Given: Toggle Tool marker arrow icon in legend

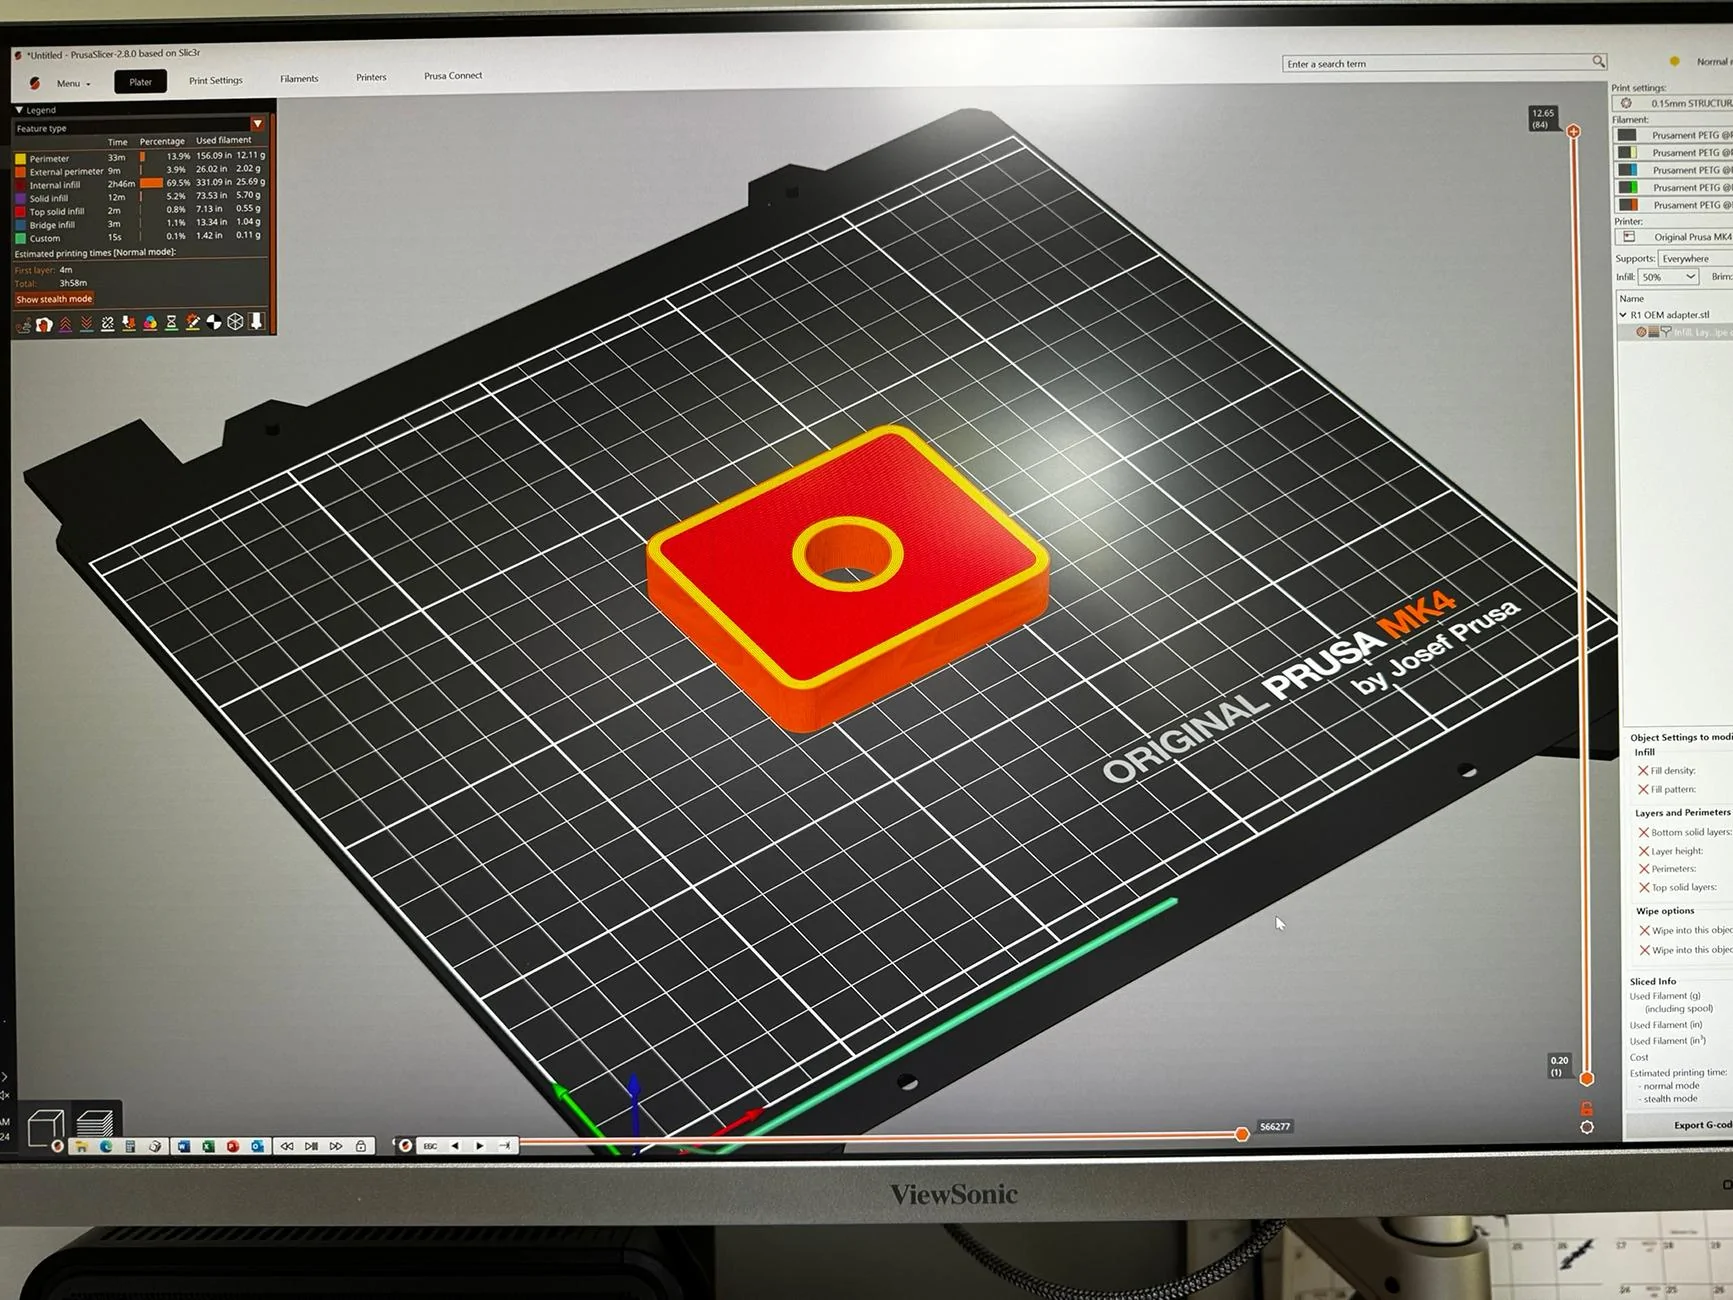Looking at the screenshot, I should click(256, 321).
